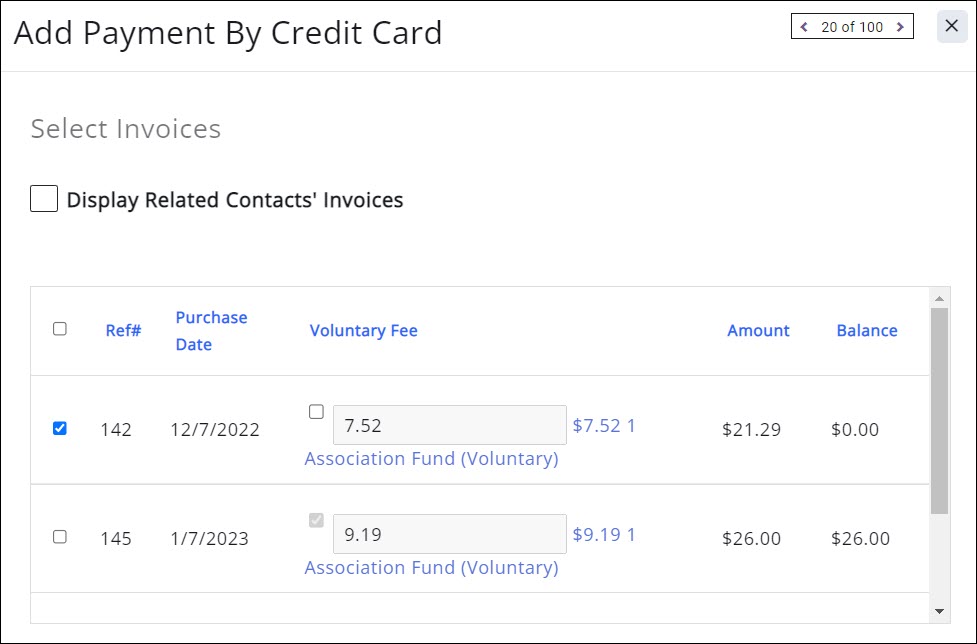Go to next page arrow in pager
The height and width of the screenshot is (644, 977).
[x=900, y=27]
